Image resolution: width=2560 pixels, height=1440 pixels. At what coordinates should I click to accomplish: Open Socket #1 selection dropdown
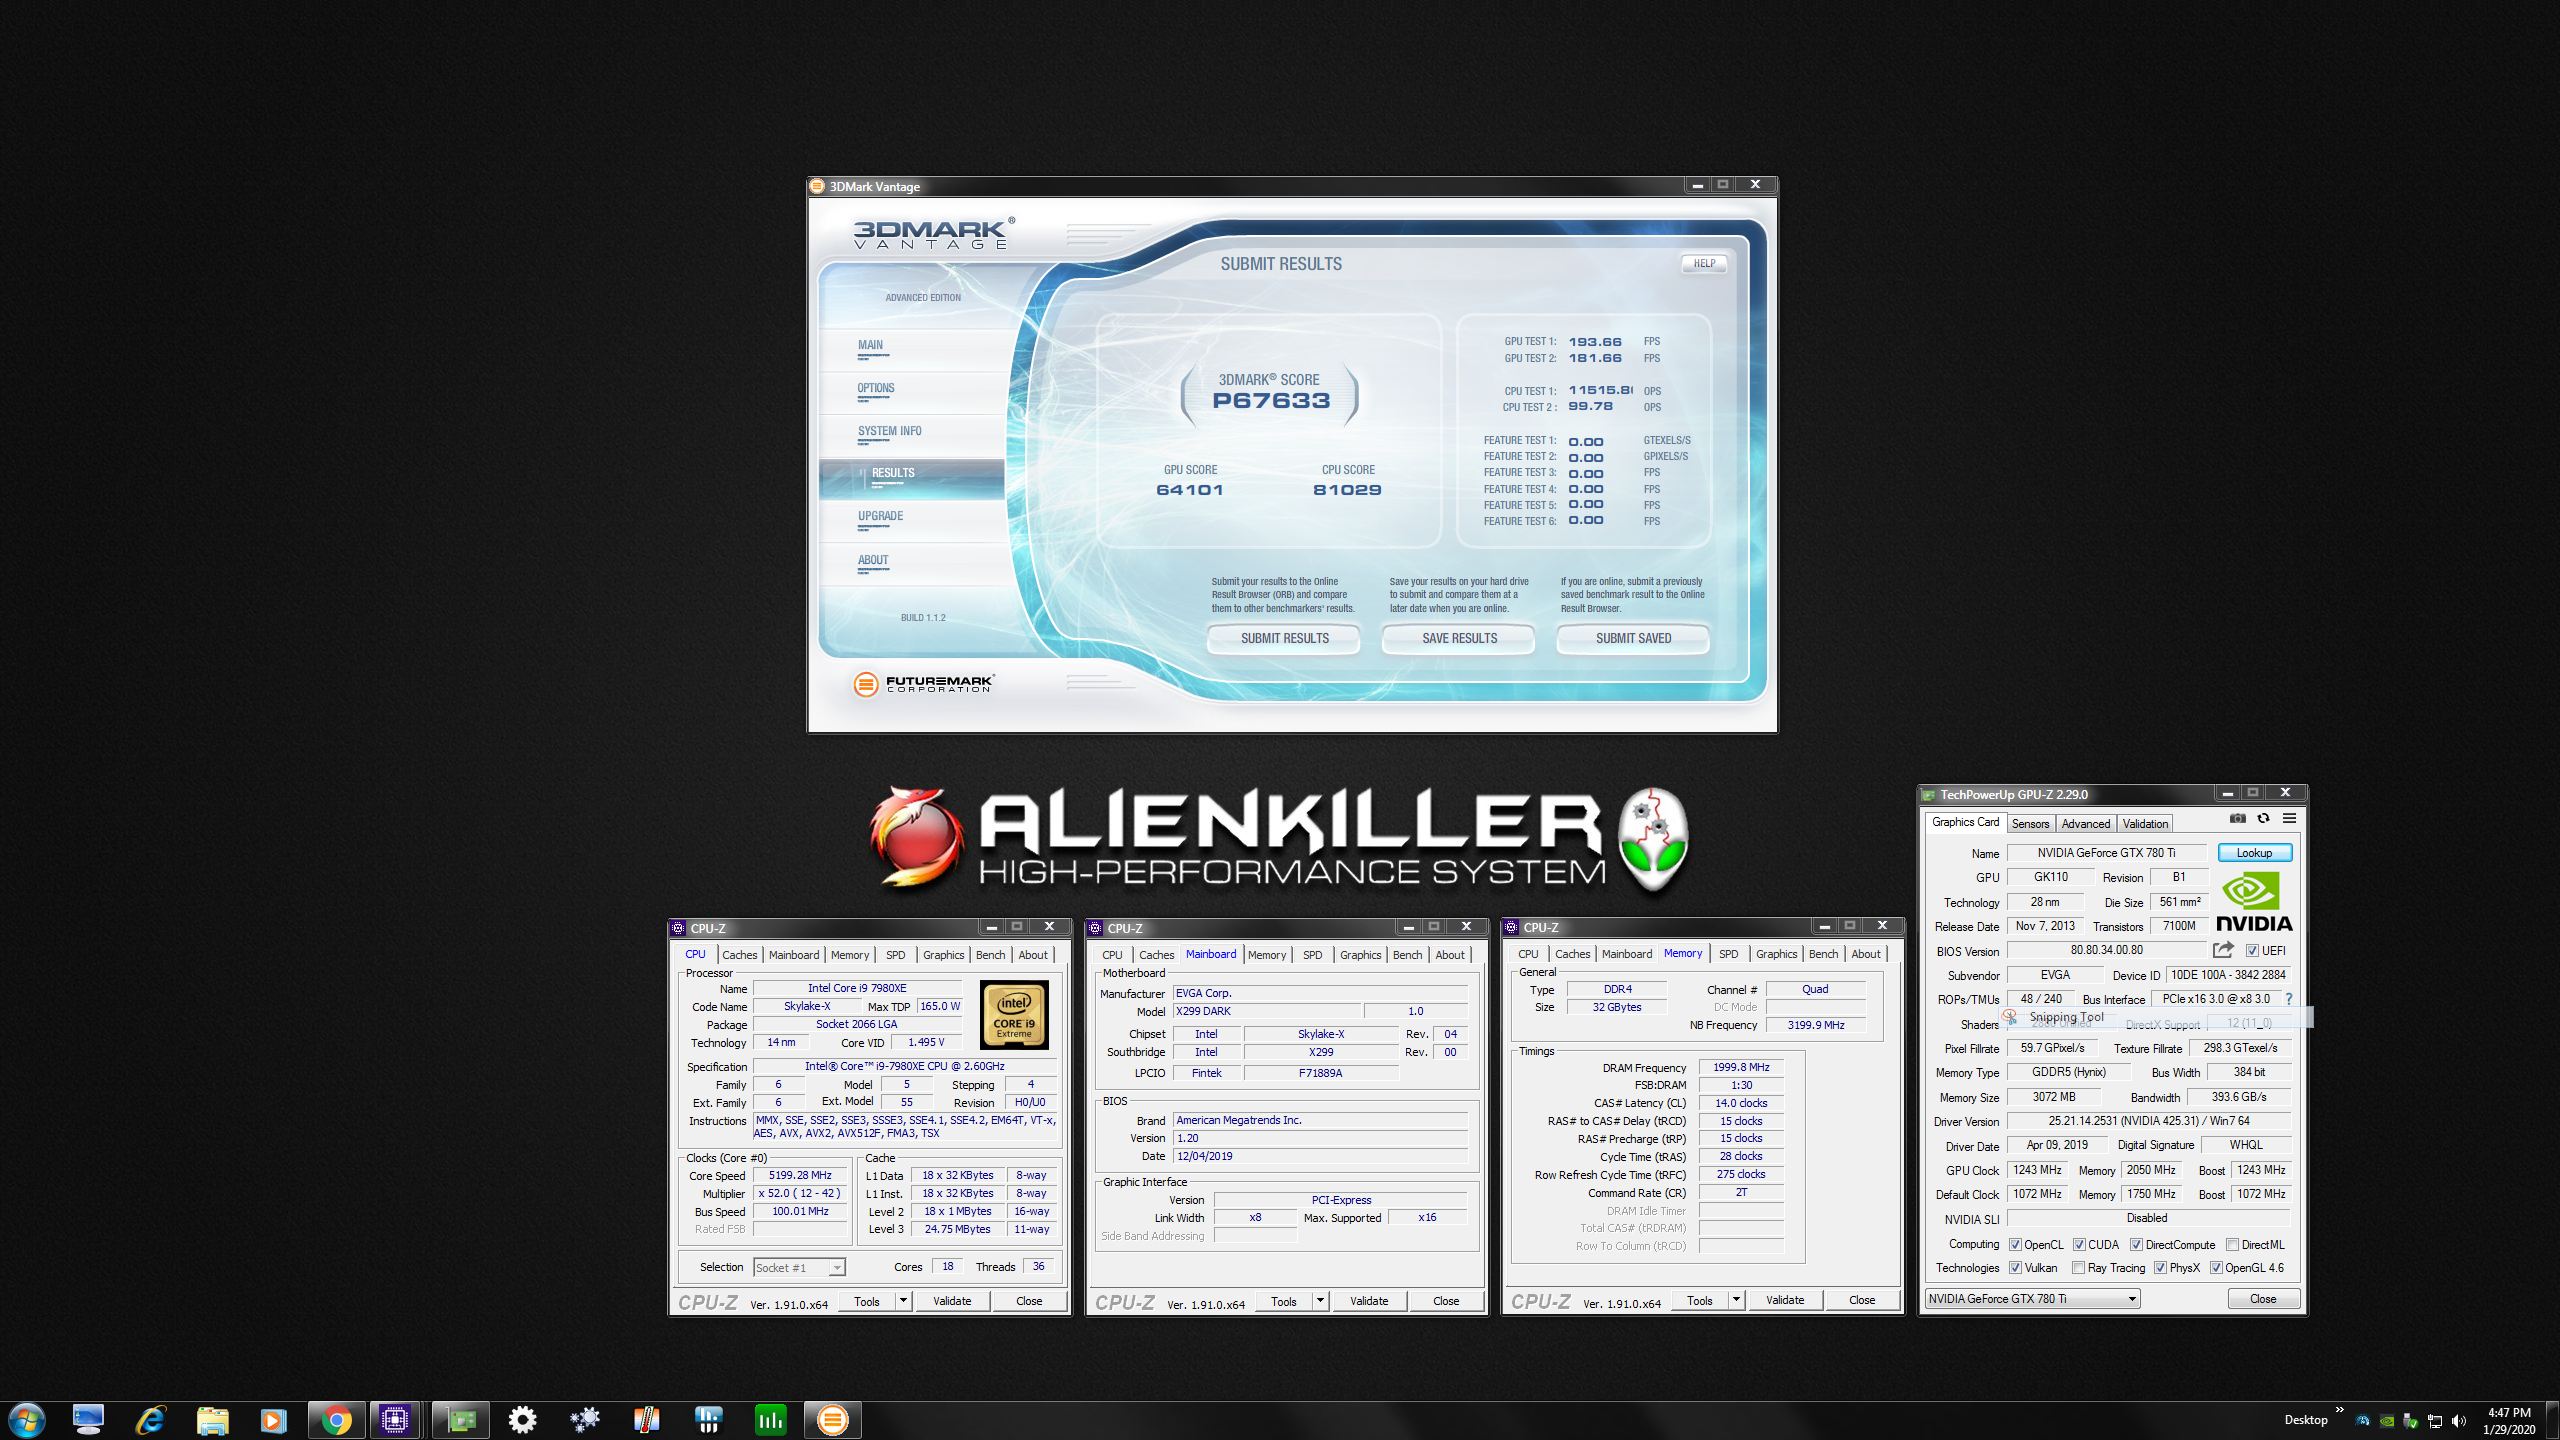pyautogui.click(x=837, y=1268)
